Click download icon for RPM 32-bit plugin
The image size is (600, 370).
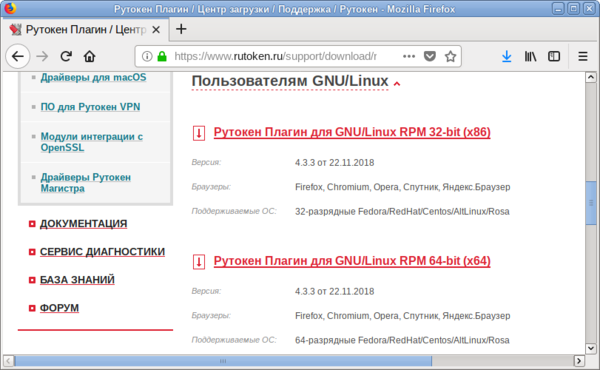coord(199,133)
